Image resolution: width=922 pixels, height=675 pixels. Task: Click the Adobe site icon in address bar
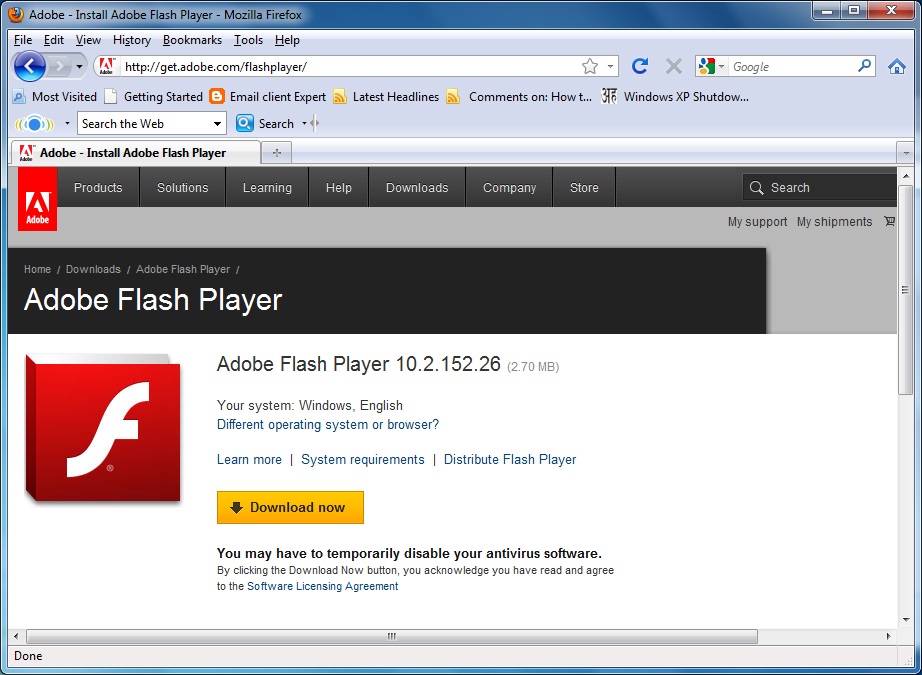[106, 66]
